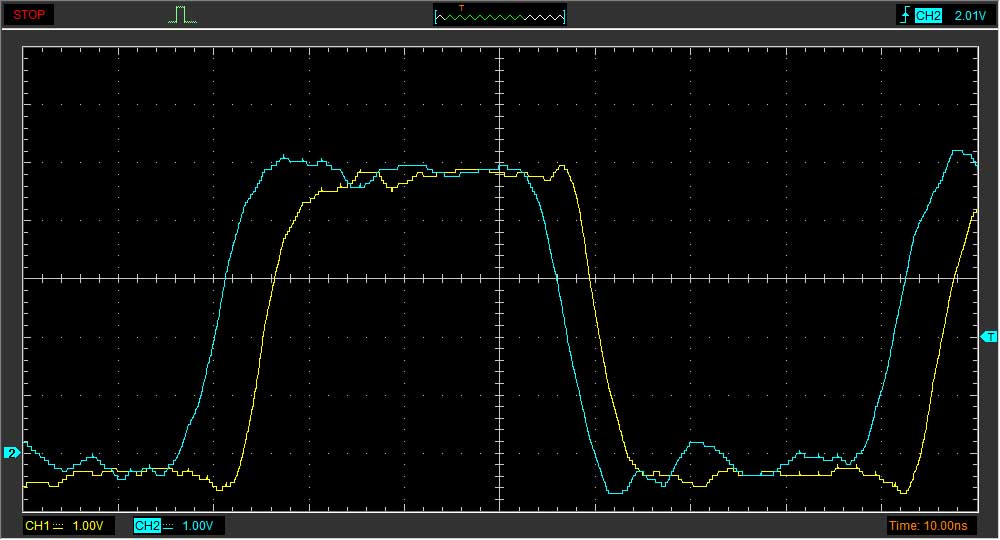Click the left bracket of overview window

coord(436,16)
